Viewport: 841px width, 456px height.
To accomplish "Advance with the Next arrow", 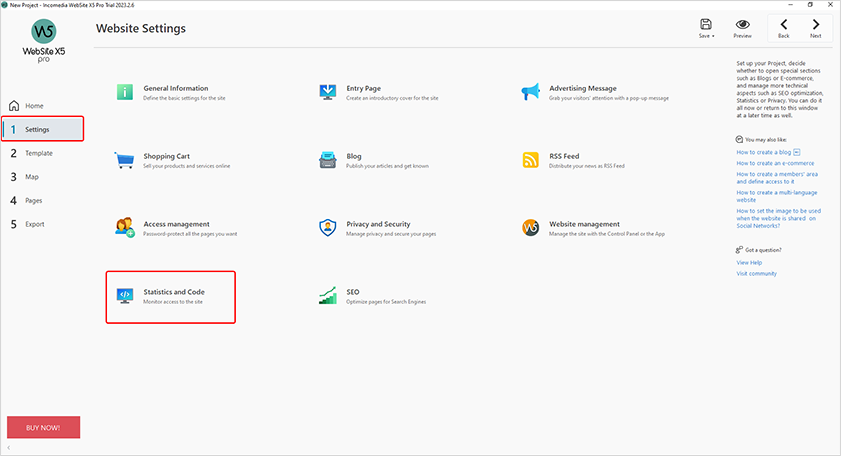I will tap(816, 24).
